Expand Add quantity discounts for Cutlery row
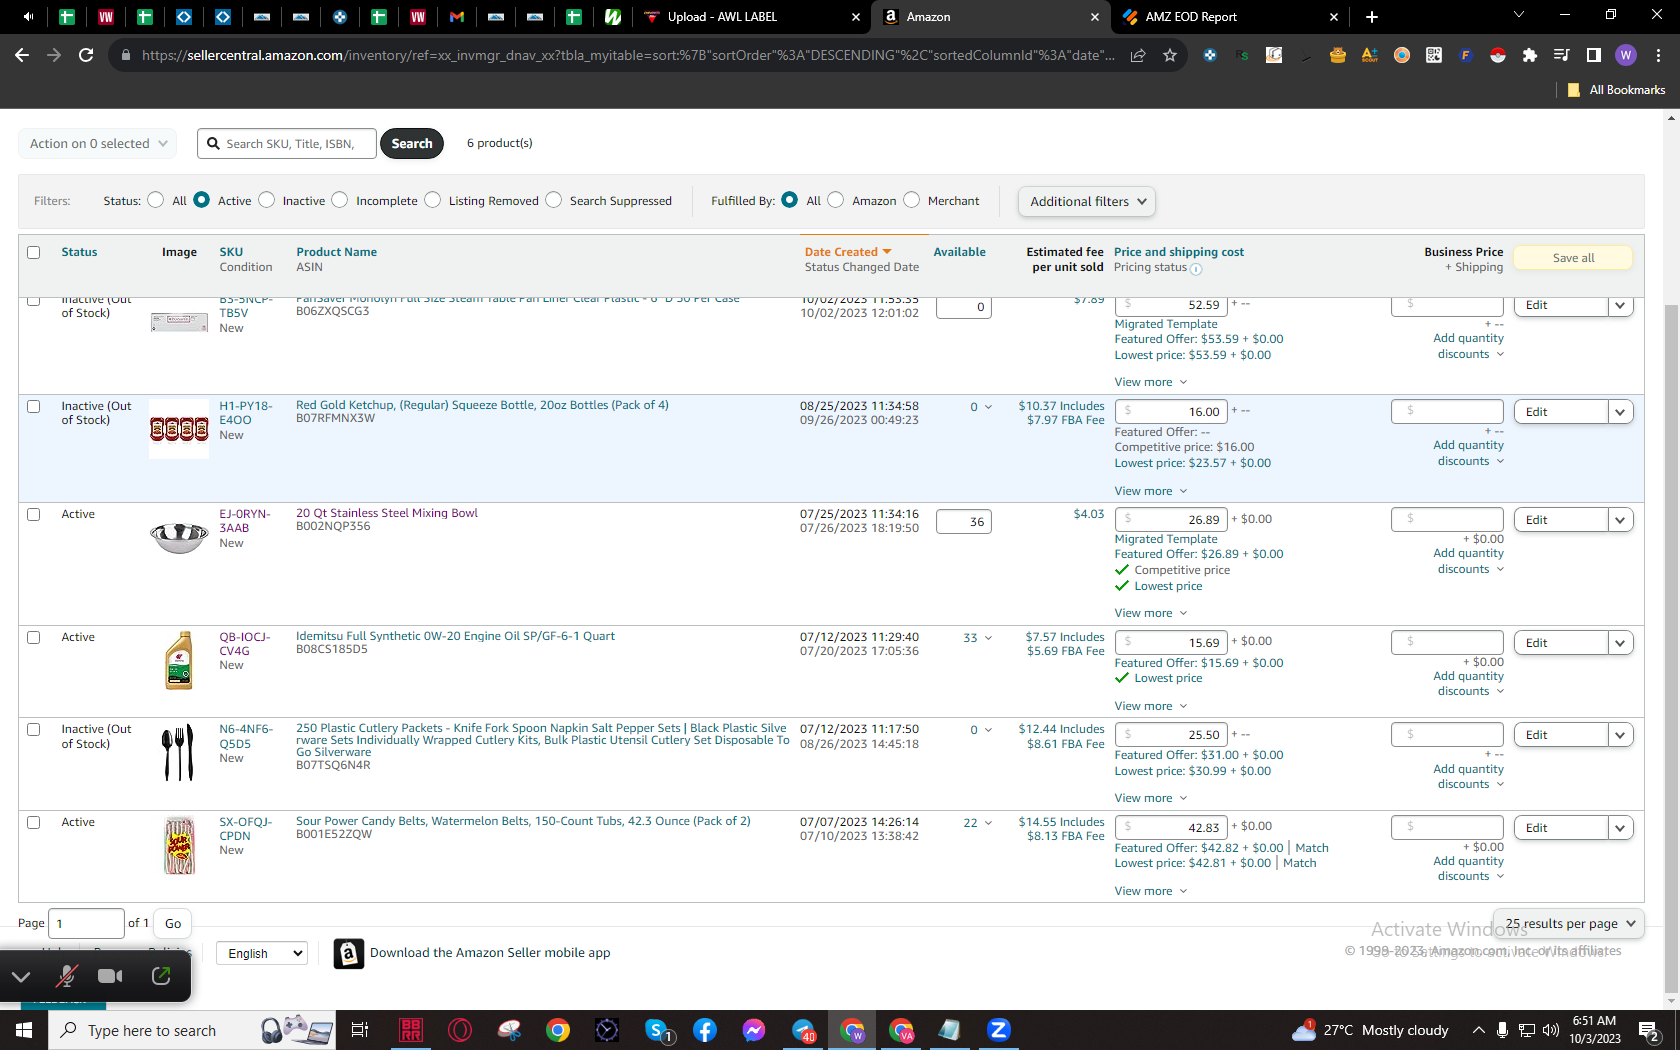 (x=1468, y=777)
